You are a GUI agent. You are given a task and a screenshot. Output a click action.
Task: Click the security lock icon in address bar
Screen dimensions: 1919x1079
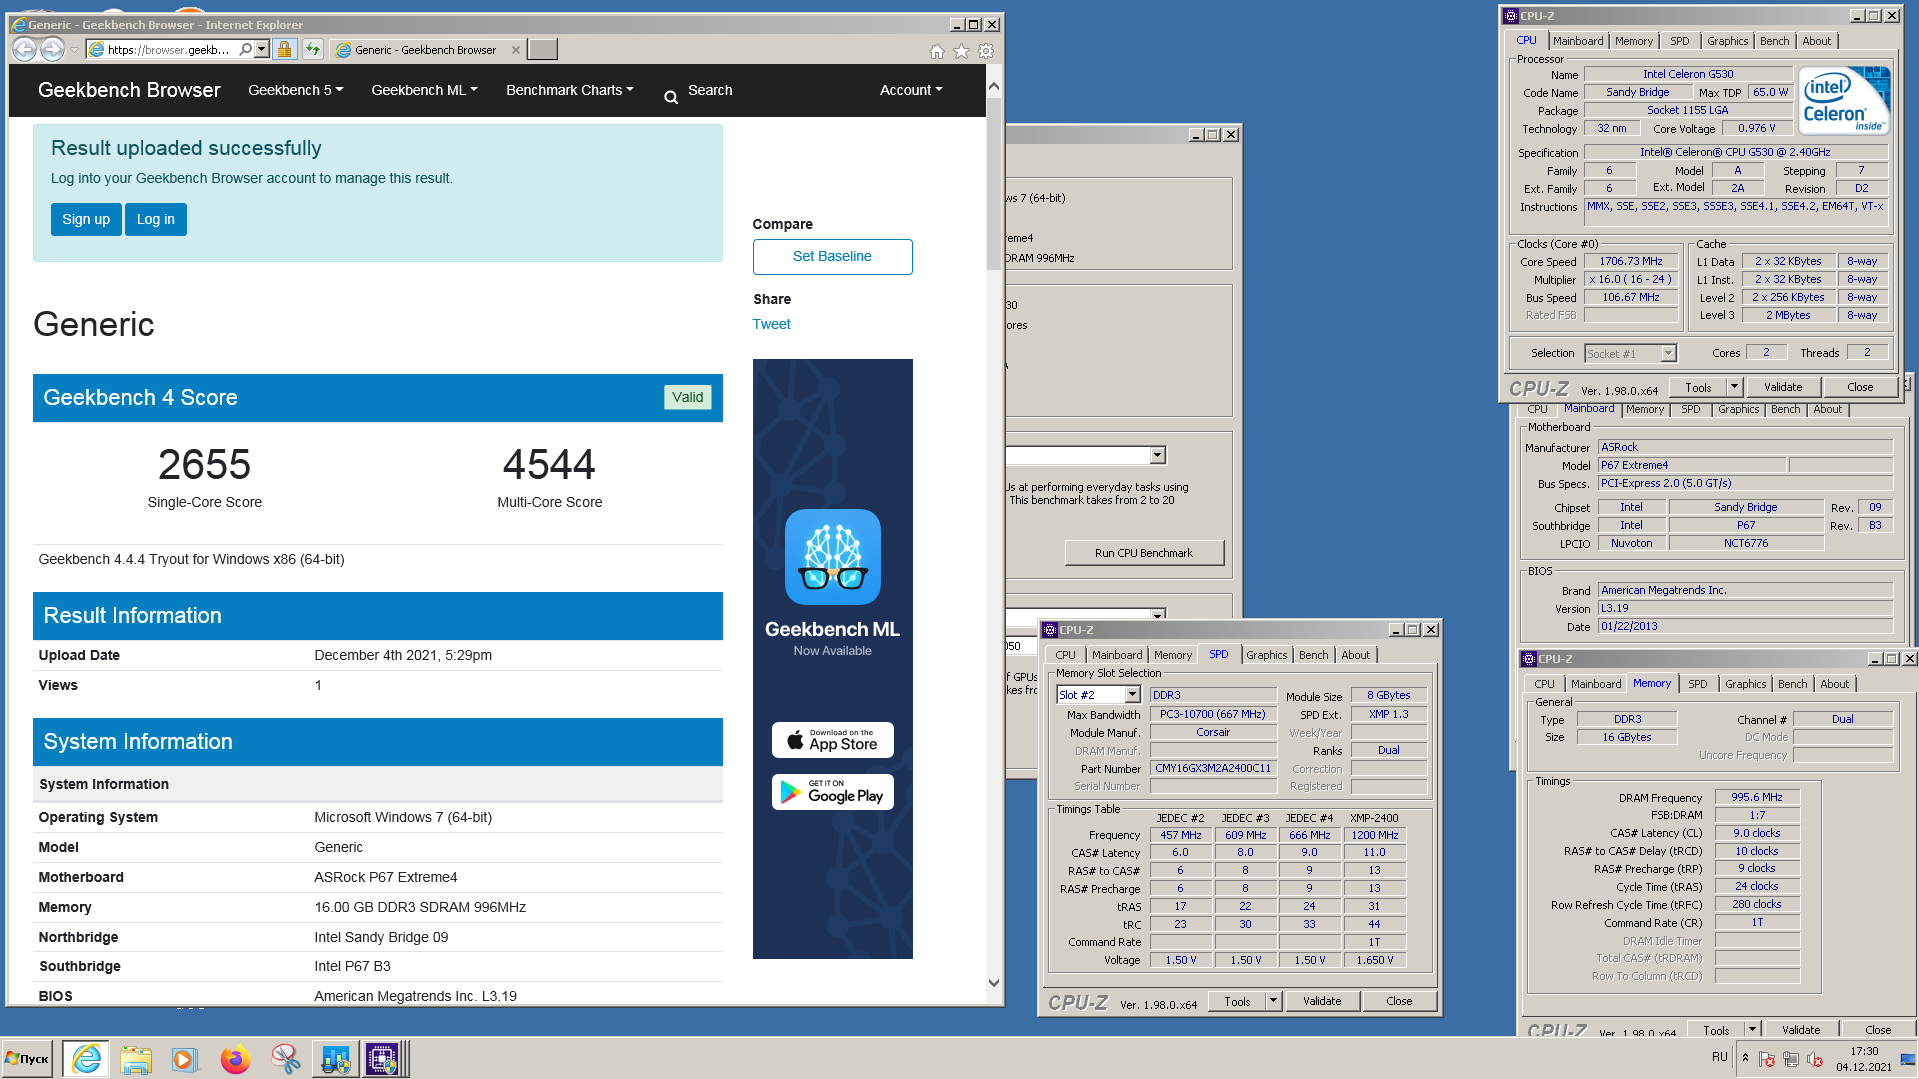(x=284, y=49)
